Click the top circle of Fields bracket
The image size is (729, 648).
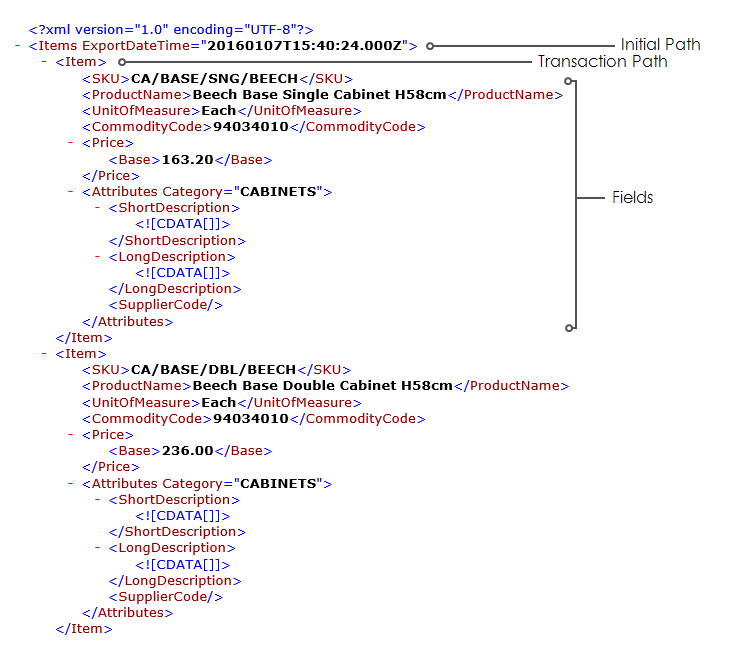[x=568, y=80]
